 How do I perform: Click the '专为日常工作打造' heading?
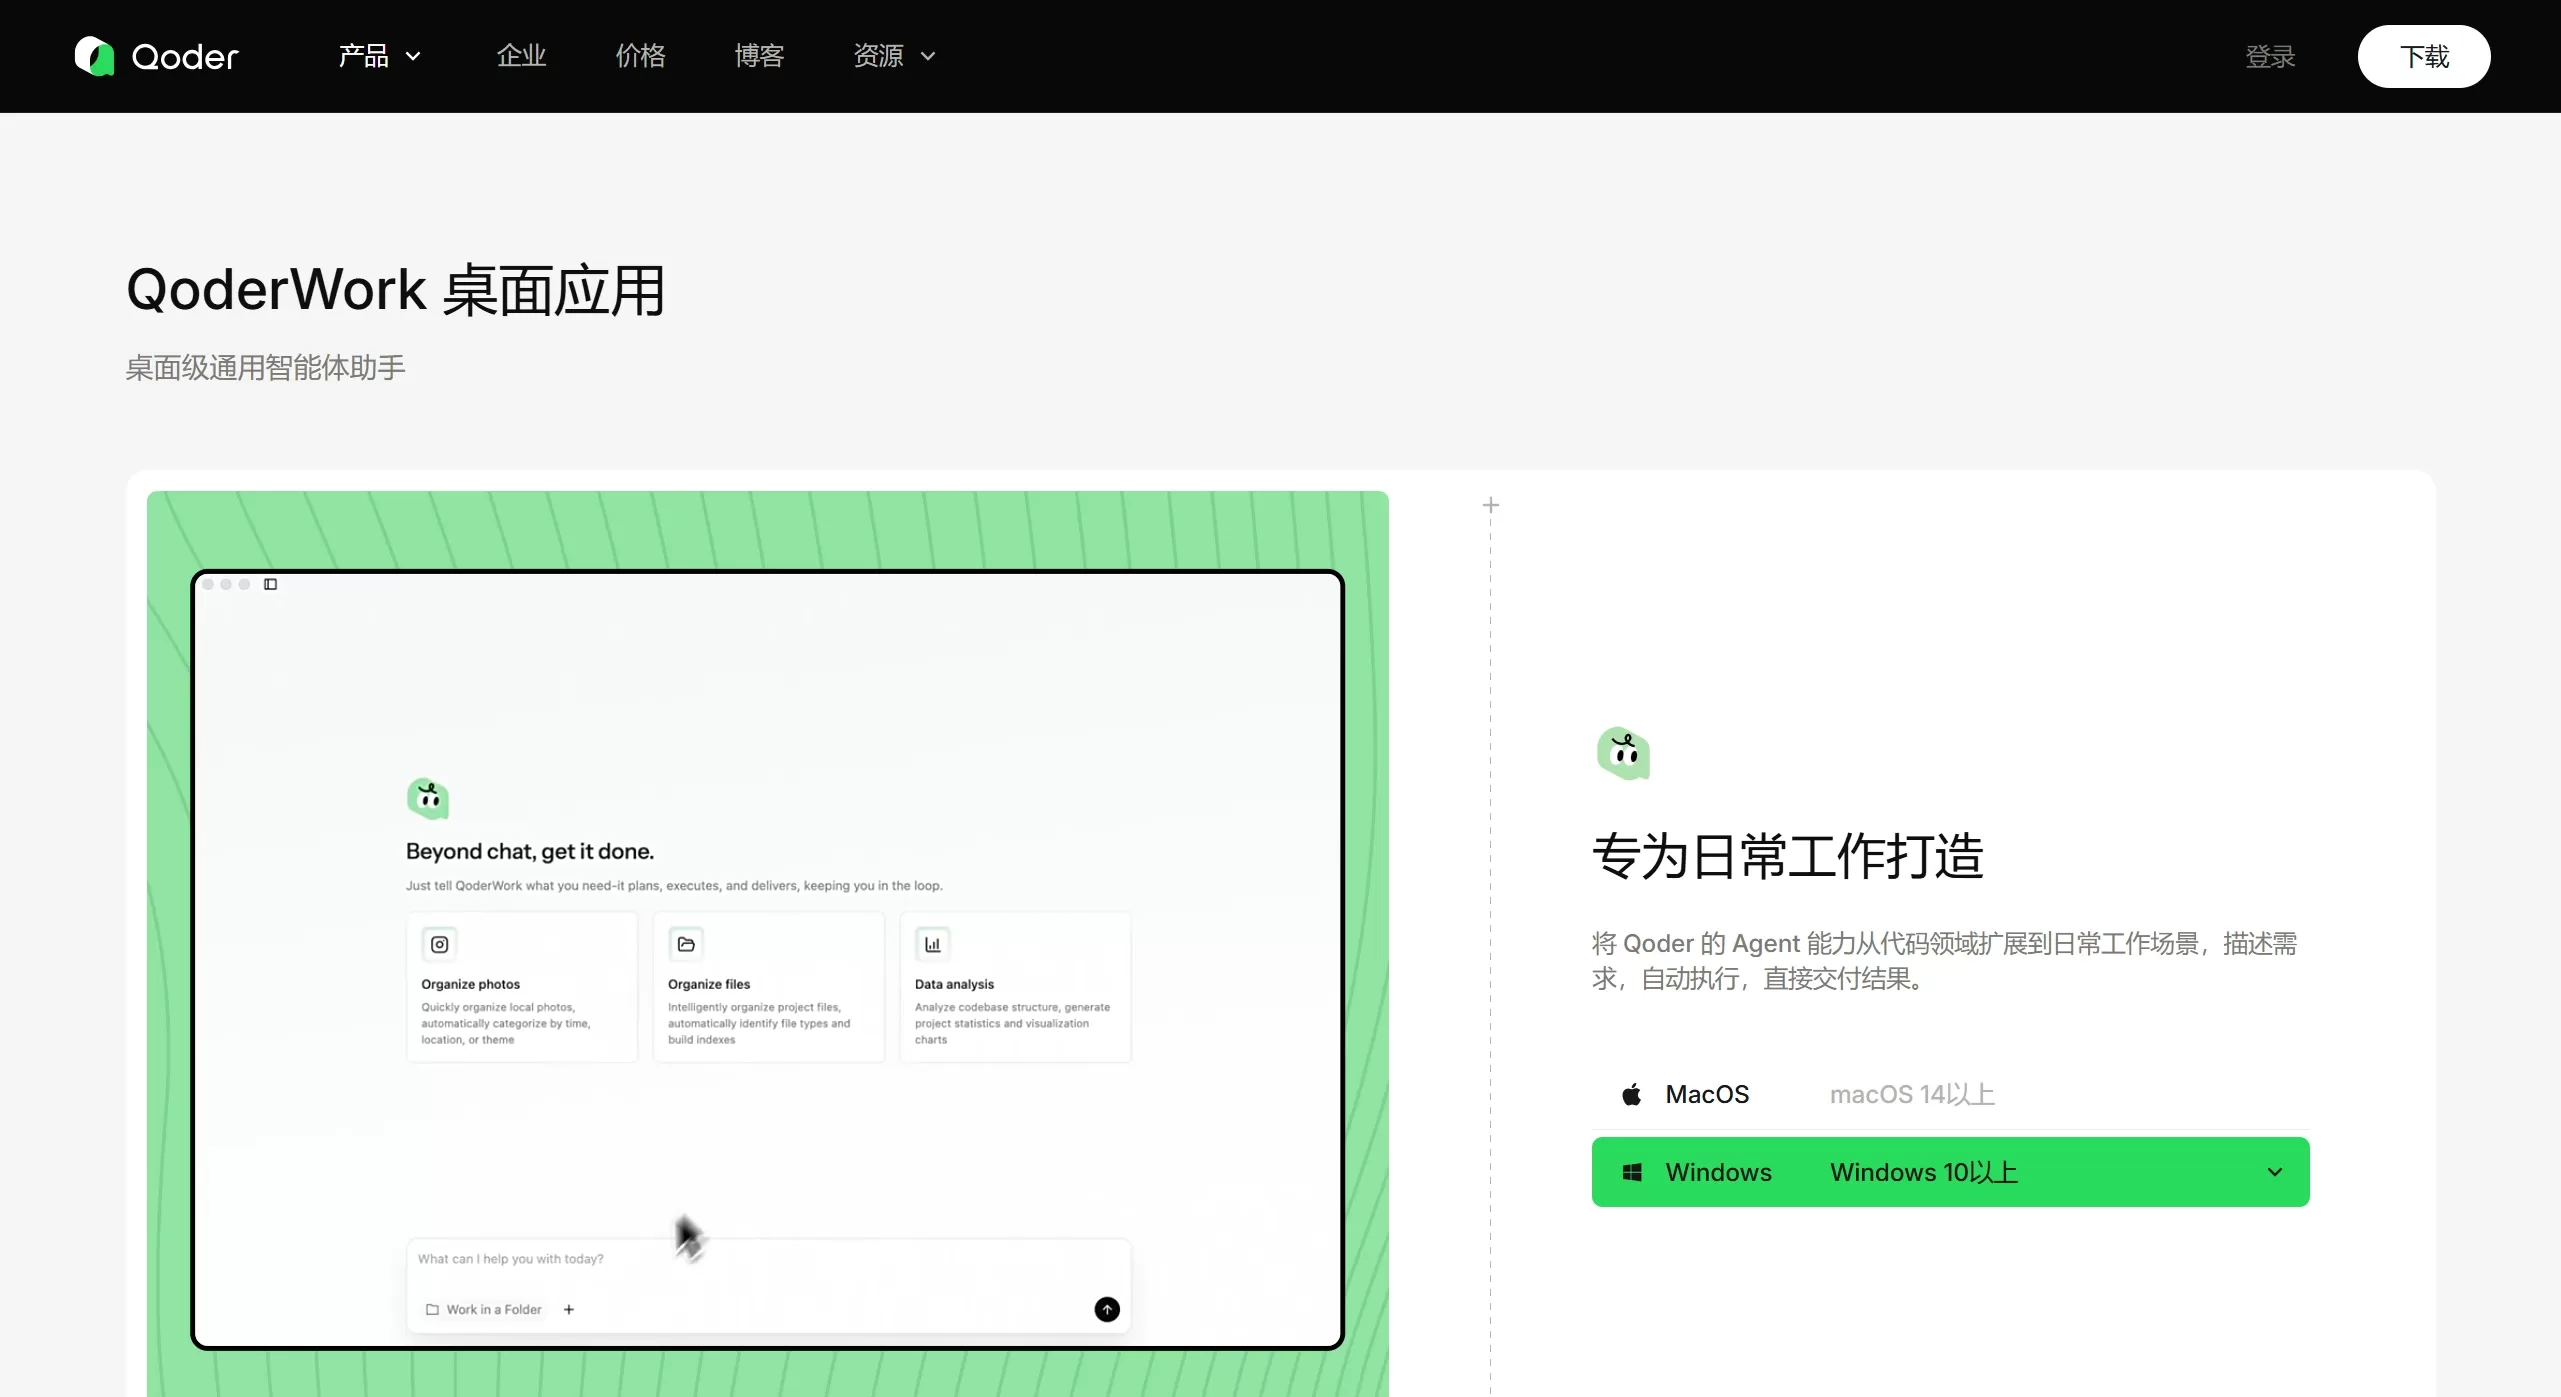(1788, 857)
